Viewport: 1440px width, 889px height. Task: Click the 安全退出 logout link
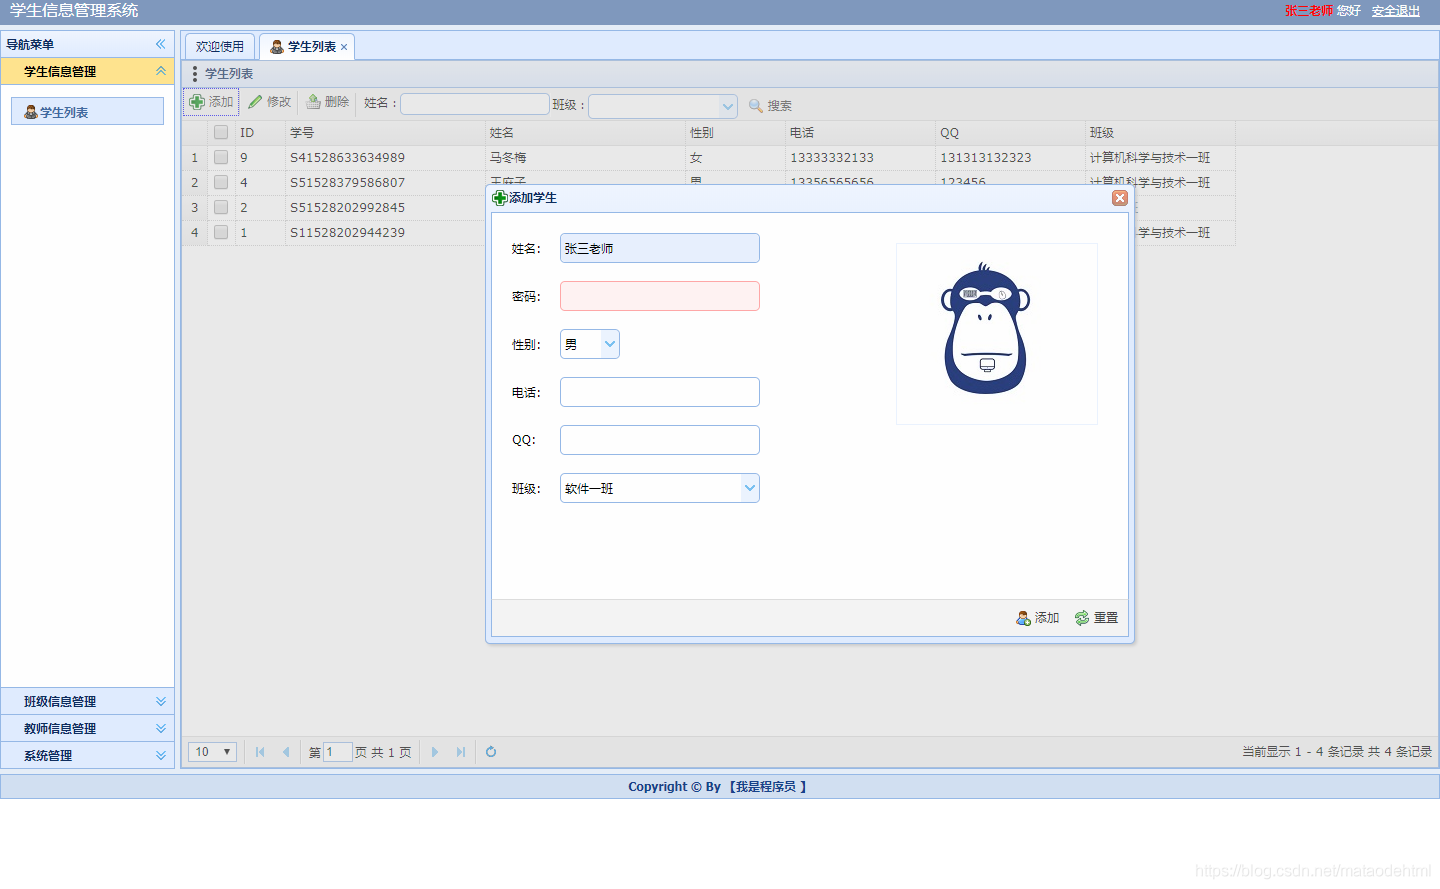[x=1396, y=11]
